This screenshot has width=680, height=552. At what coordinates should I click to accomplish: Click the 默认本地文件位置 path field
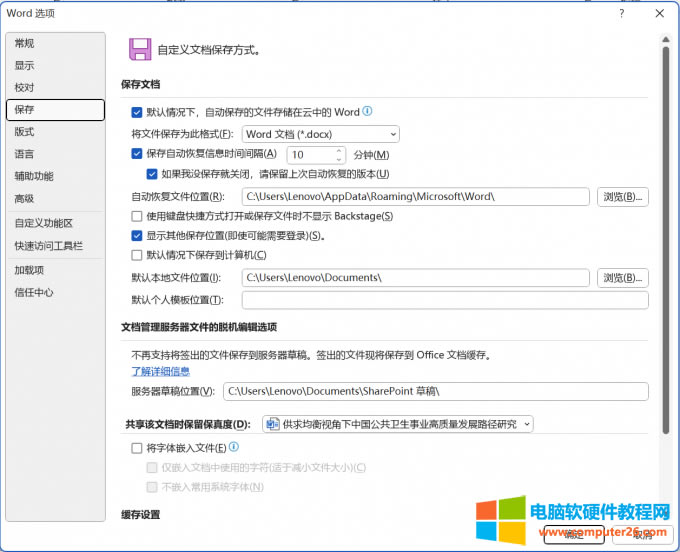pos(415,278)
